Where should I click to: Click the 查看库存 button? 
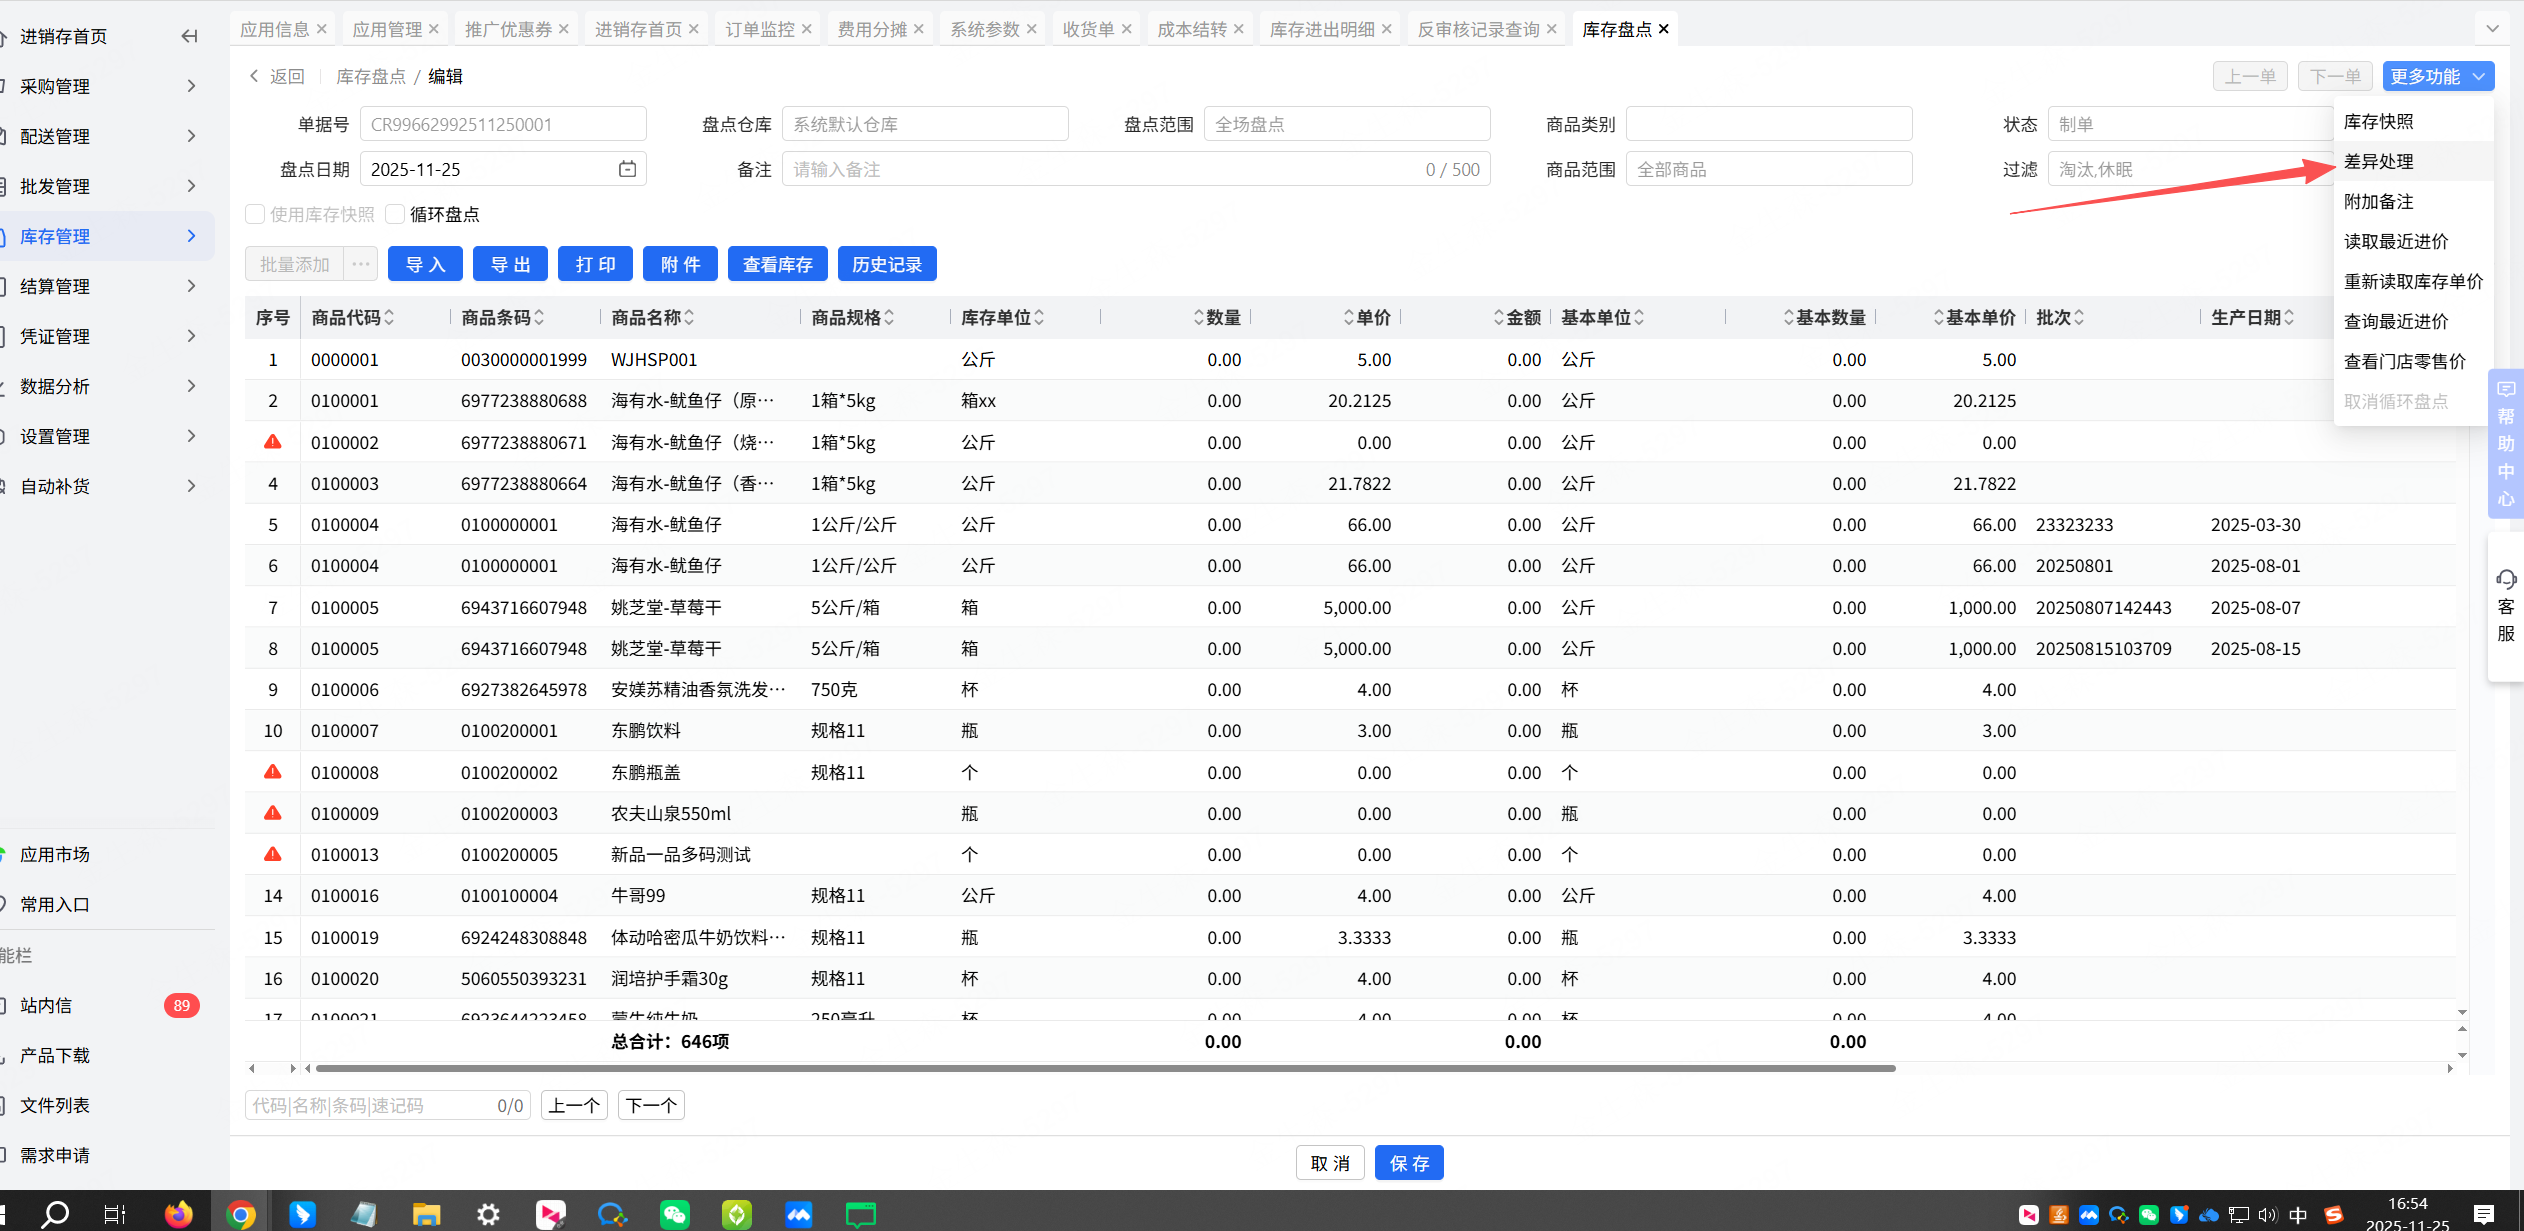[777, 264]
